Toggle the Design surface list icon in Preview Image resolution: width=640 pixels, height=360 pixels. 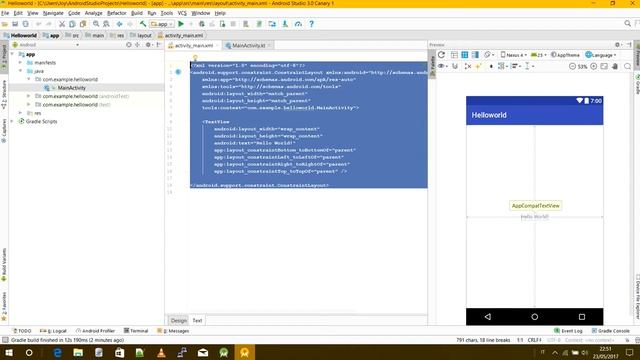pyautogui.click(x=454, y=55)
